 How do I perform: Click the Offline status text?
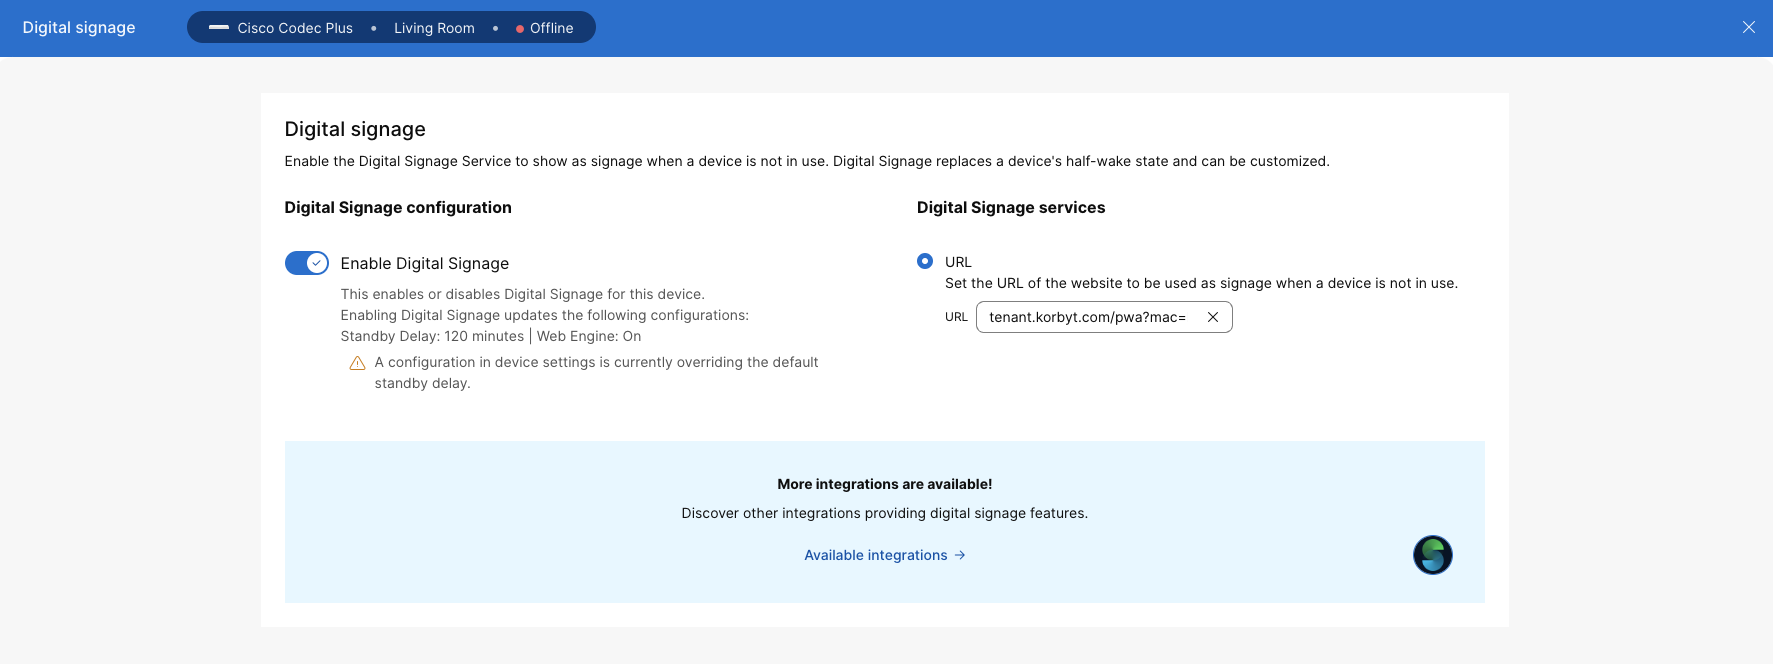[x=552, y=28]
